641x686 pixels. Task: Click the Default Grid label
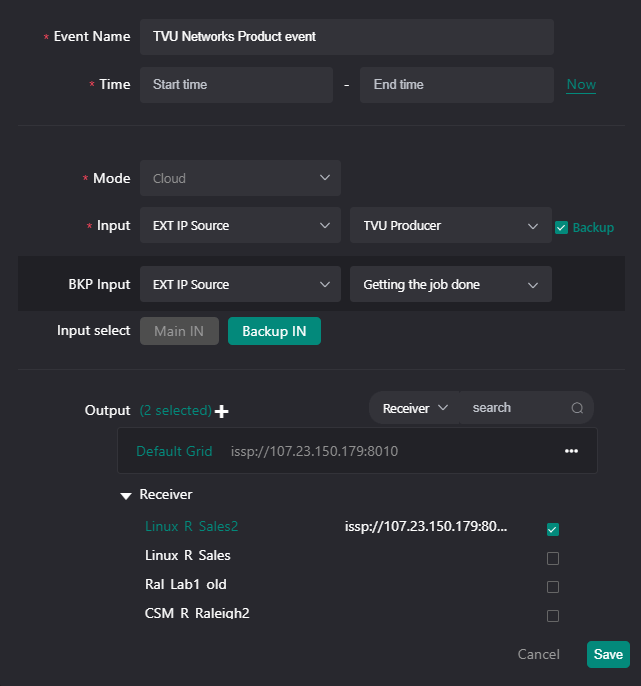(174, 451)
